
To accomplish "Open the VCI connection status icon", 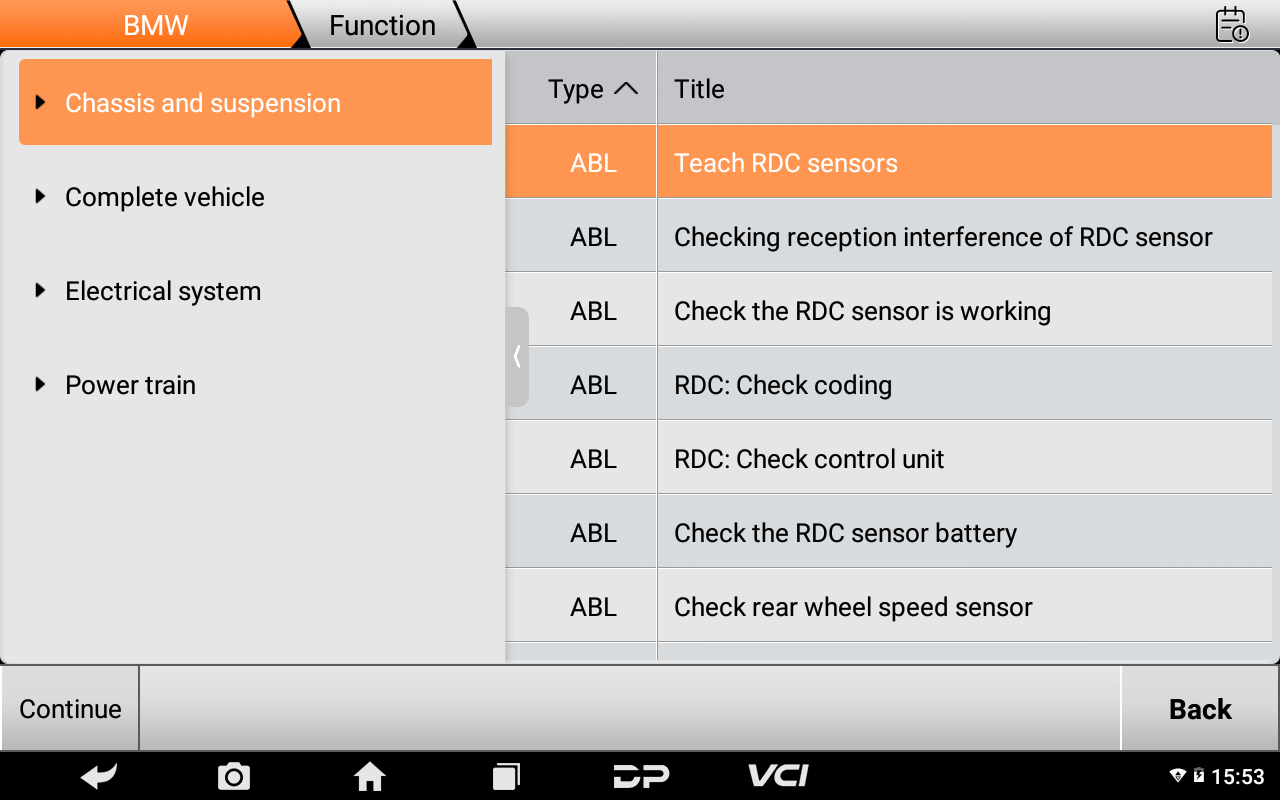I will tap(778, 776).
